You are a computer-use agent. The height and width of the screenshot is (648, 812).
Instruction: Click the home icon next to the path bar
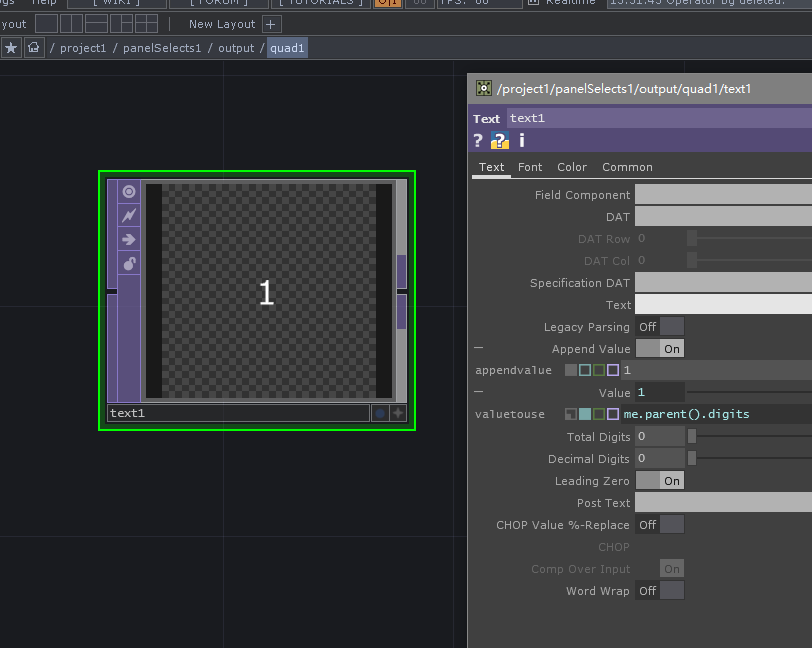(34, 47)
